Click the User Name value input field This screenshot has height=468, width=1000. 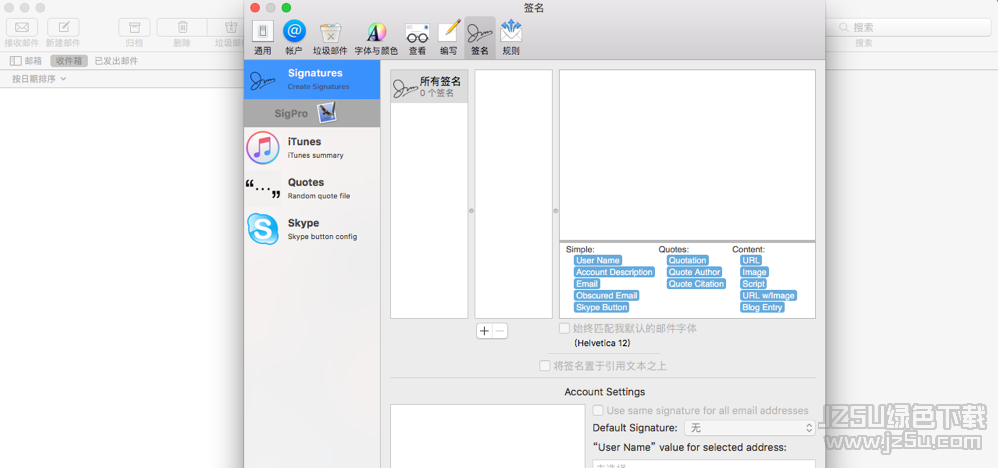pyautogui.click(x=704, y=464)
